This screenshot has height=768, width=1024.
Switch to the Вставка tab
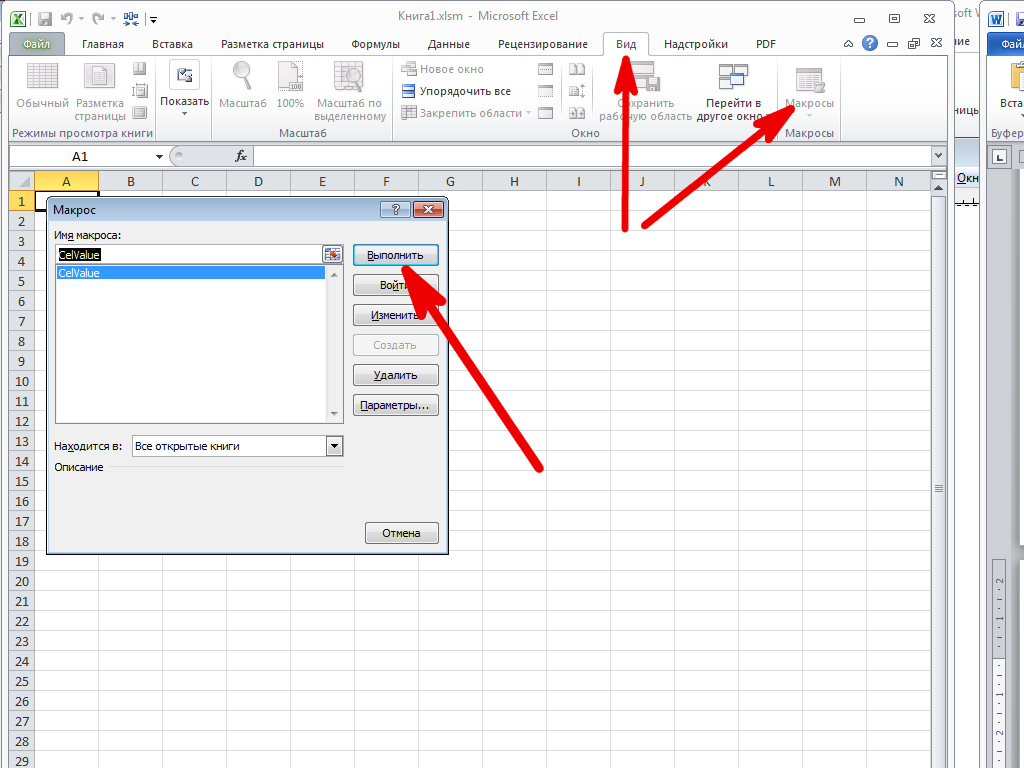[x=172, y=44]
